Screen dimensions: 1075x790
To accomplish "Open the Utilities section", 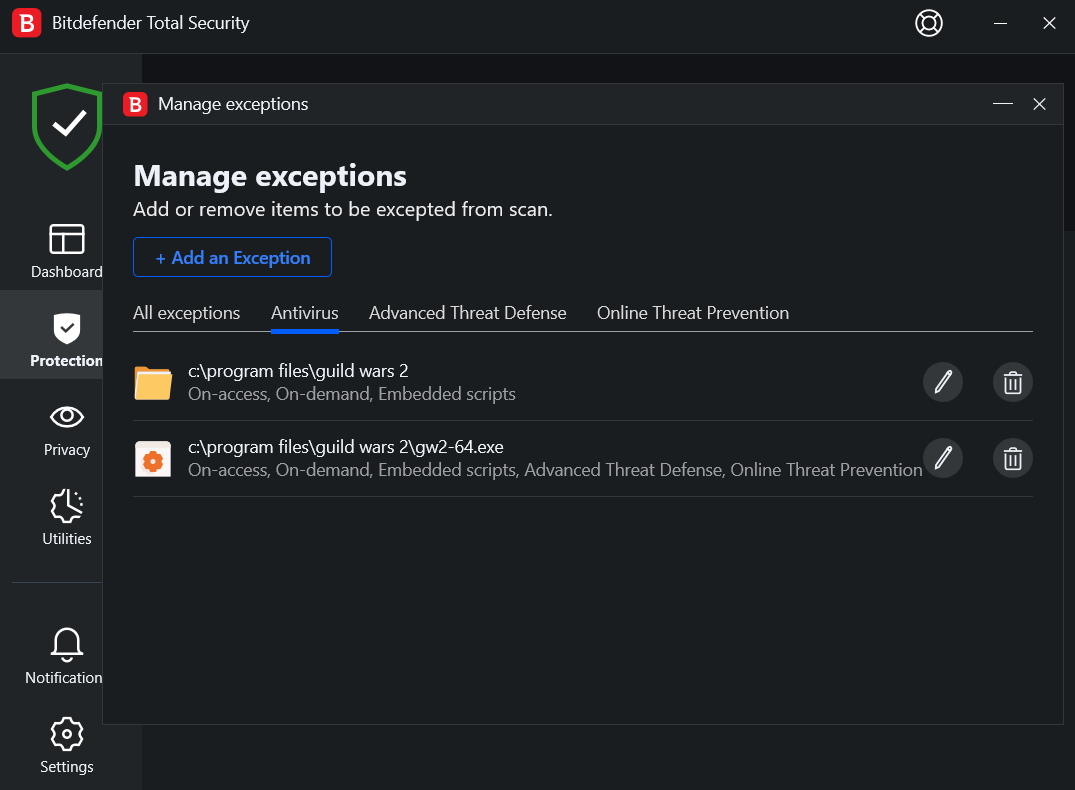I will 67,518.
